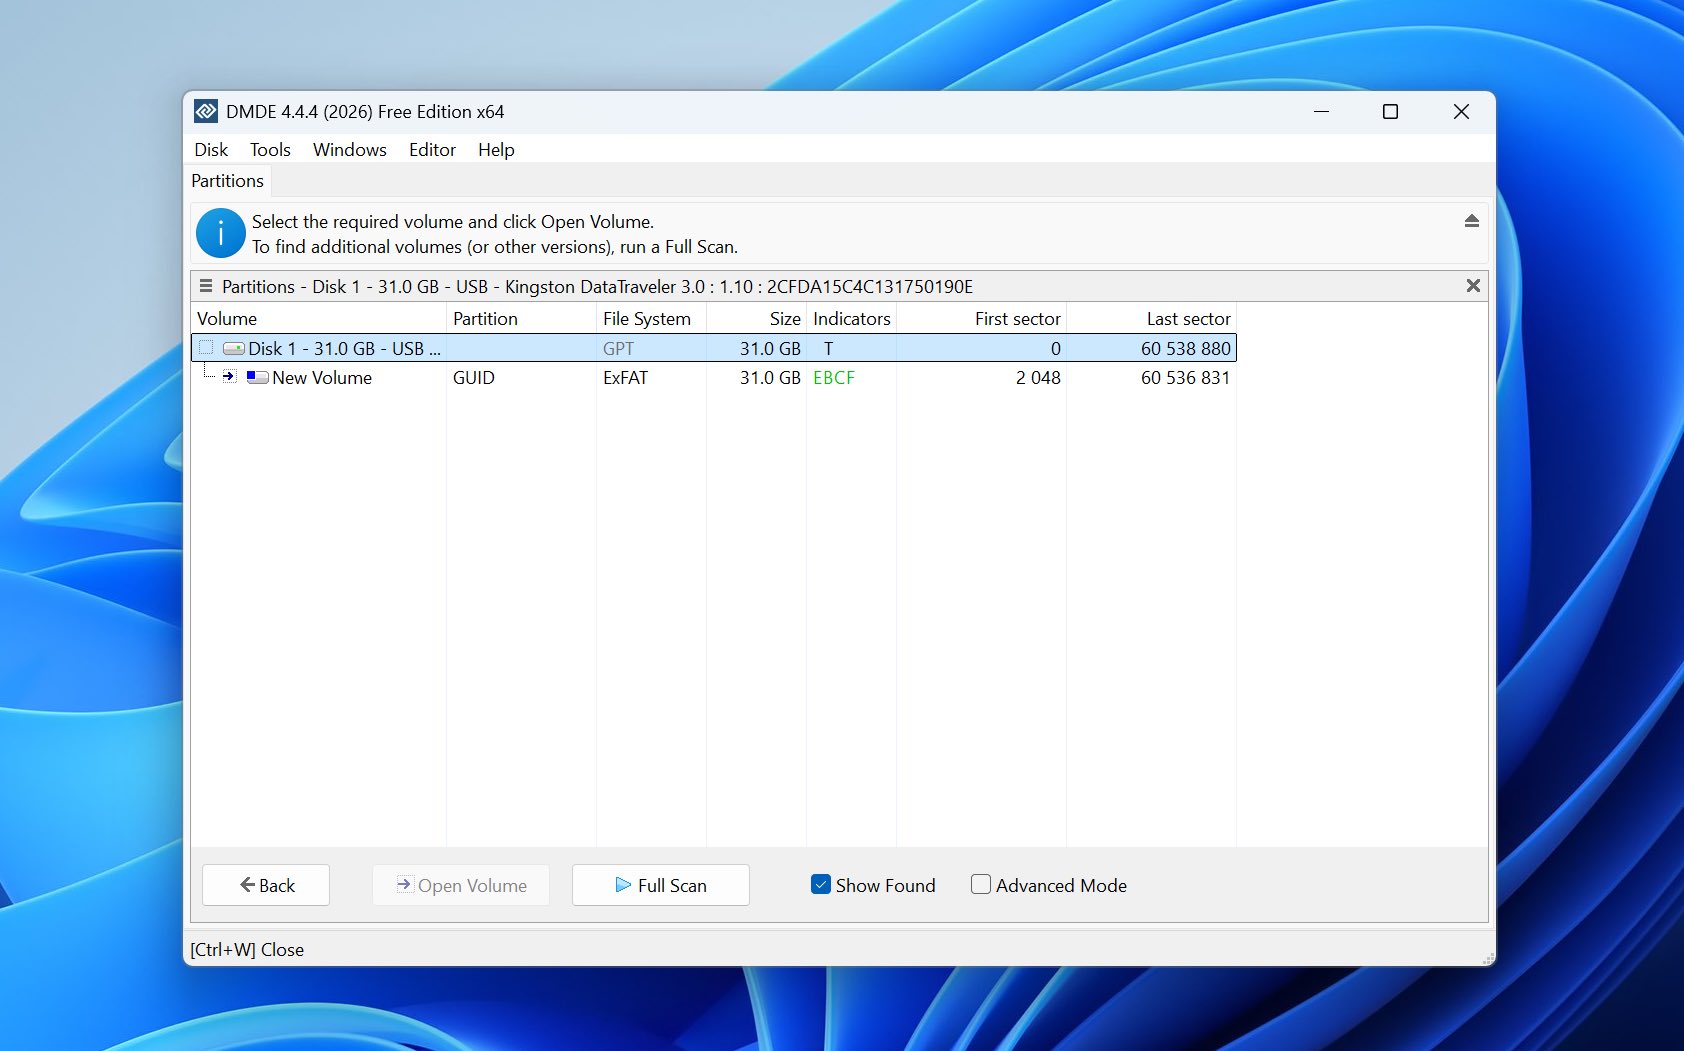Viewport: 1684px width, 1051px height.
Task: Open the Tools menu
Action: point(270,149)
